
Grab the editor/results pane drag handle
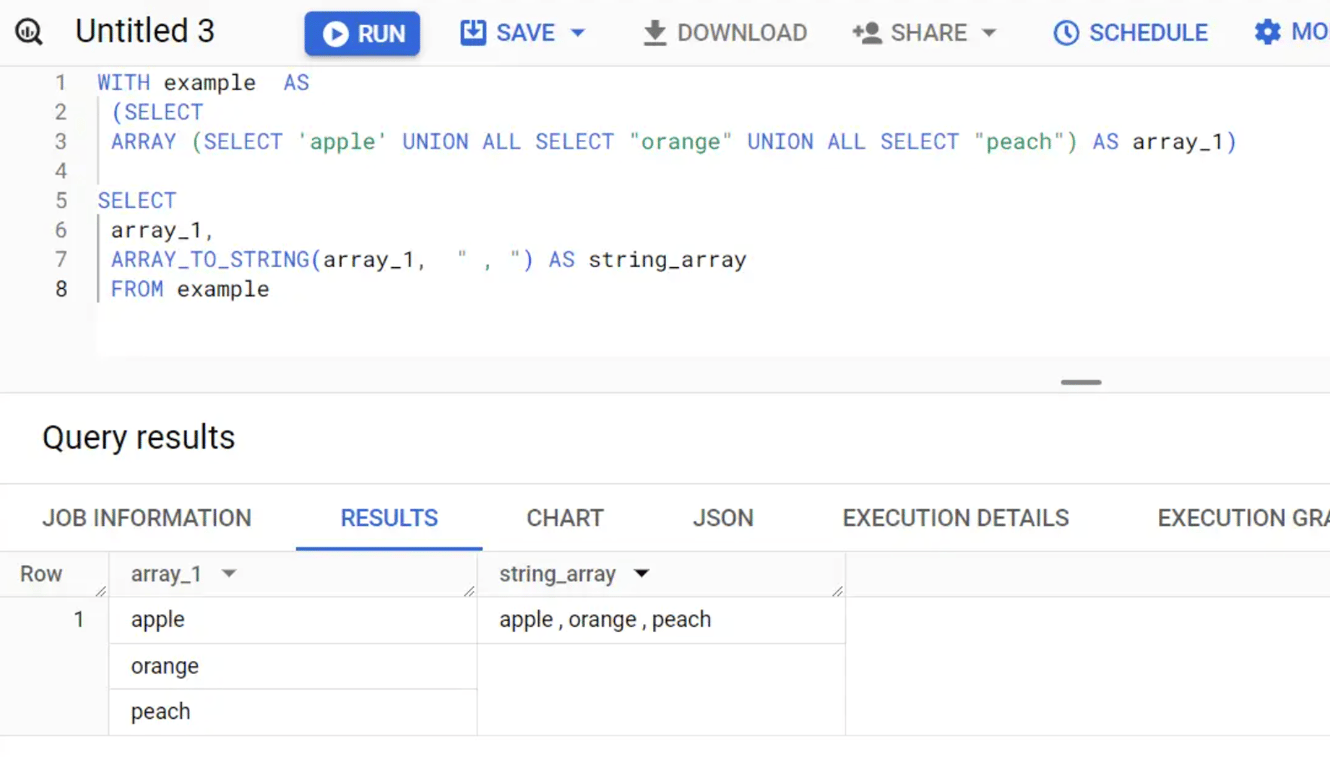[1081, 382]
